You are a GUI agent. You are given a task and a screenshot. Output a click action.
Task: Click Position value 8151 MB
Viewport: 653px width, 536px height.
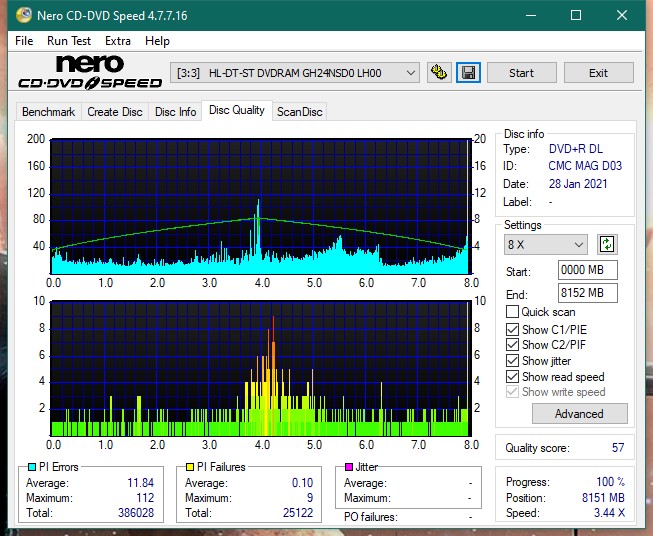[x=603, y=498]
